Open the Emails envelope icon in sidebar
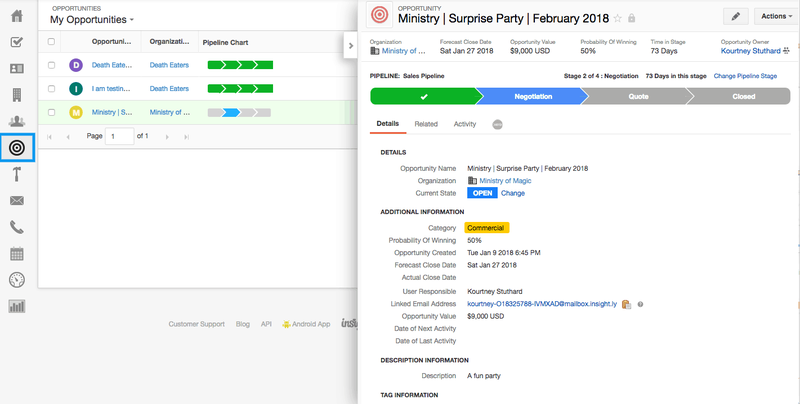 17,200
